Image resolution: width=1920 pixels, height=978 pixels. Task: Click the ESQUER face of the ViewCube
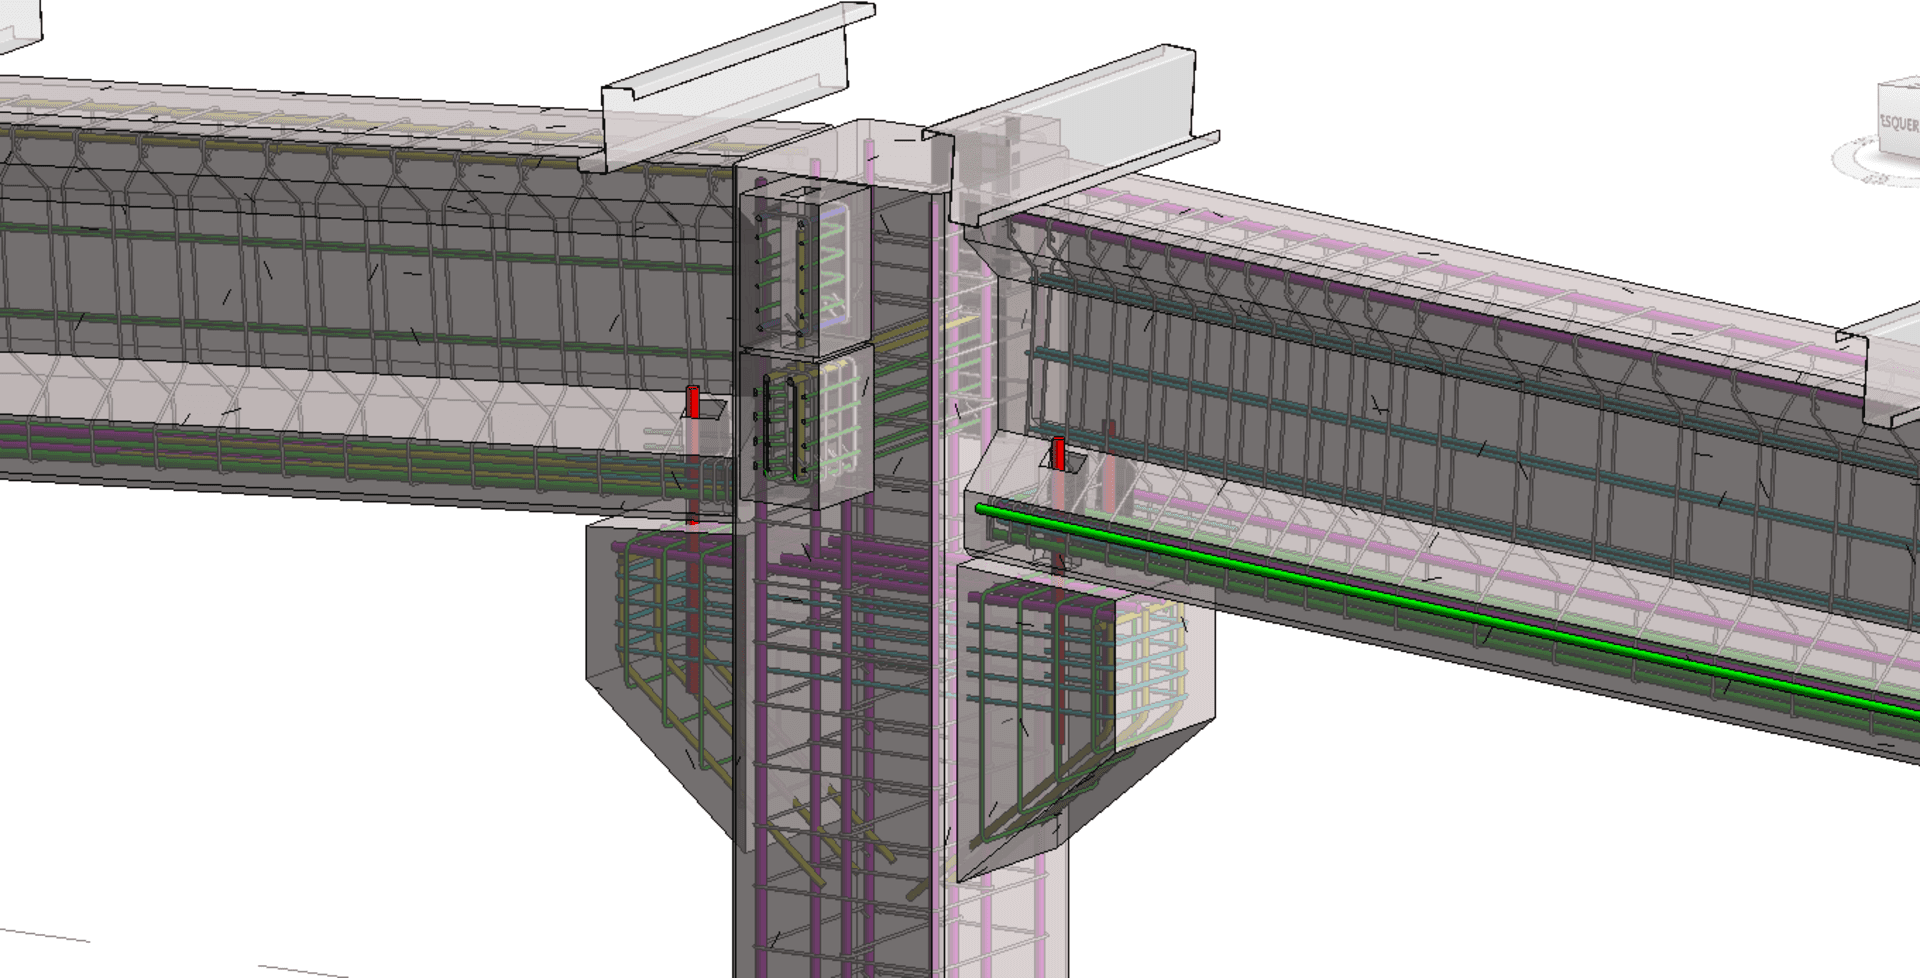1900,122
